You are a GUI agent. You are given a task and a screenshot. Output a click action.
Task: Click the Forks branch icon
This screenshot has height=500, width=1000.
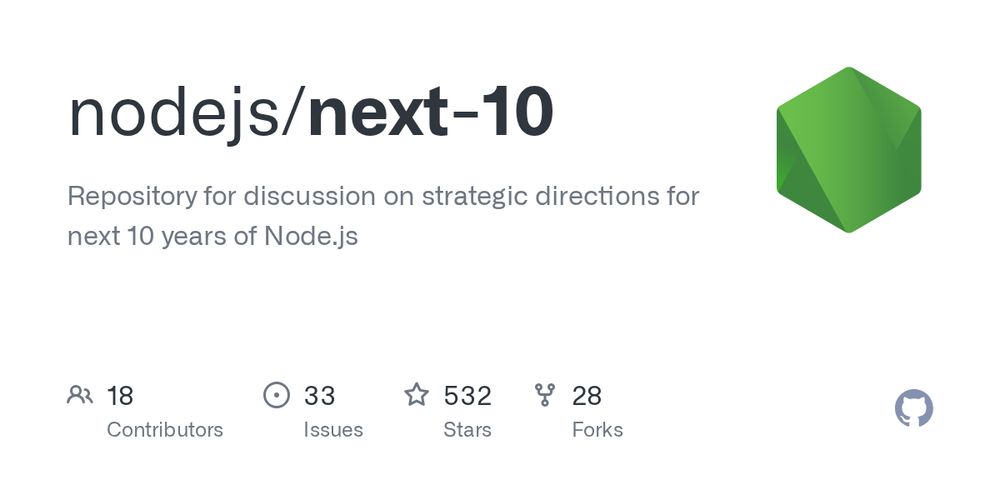point(545,395)
